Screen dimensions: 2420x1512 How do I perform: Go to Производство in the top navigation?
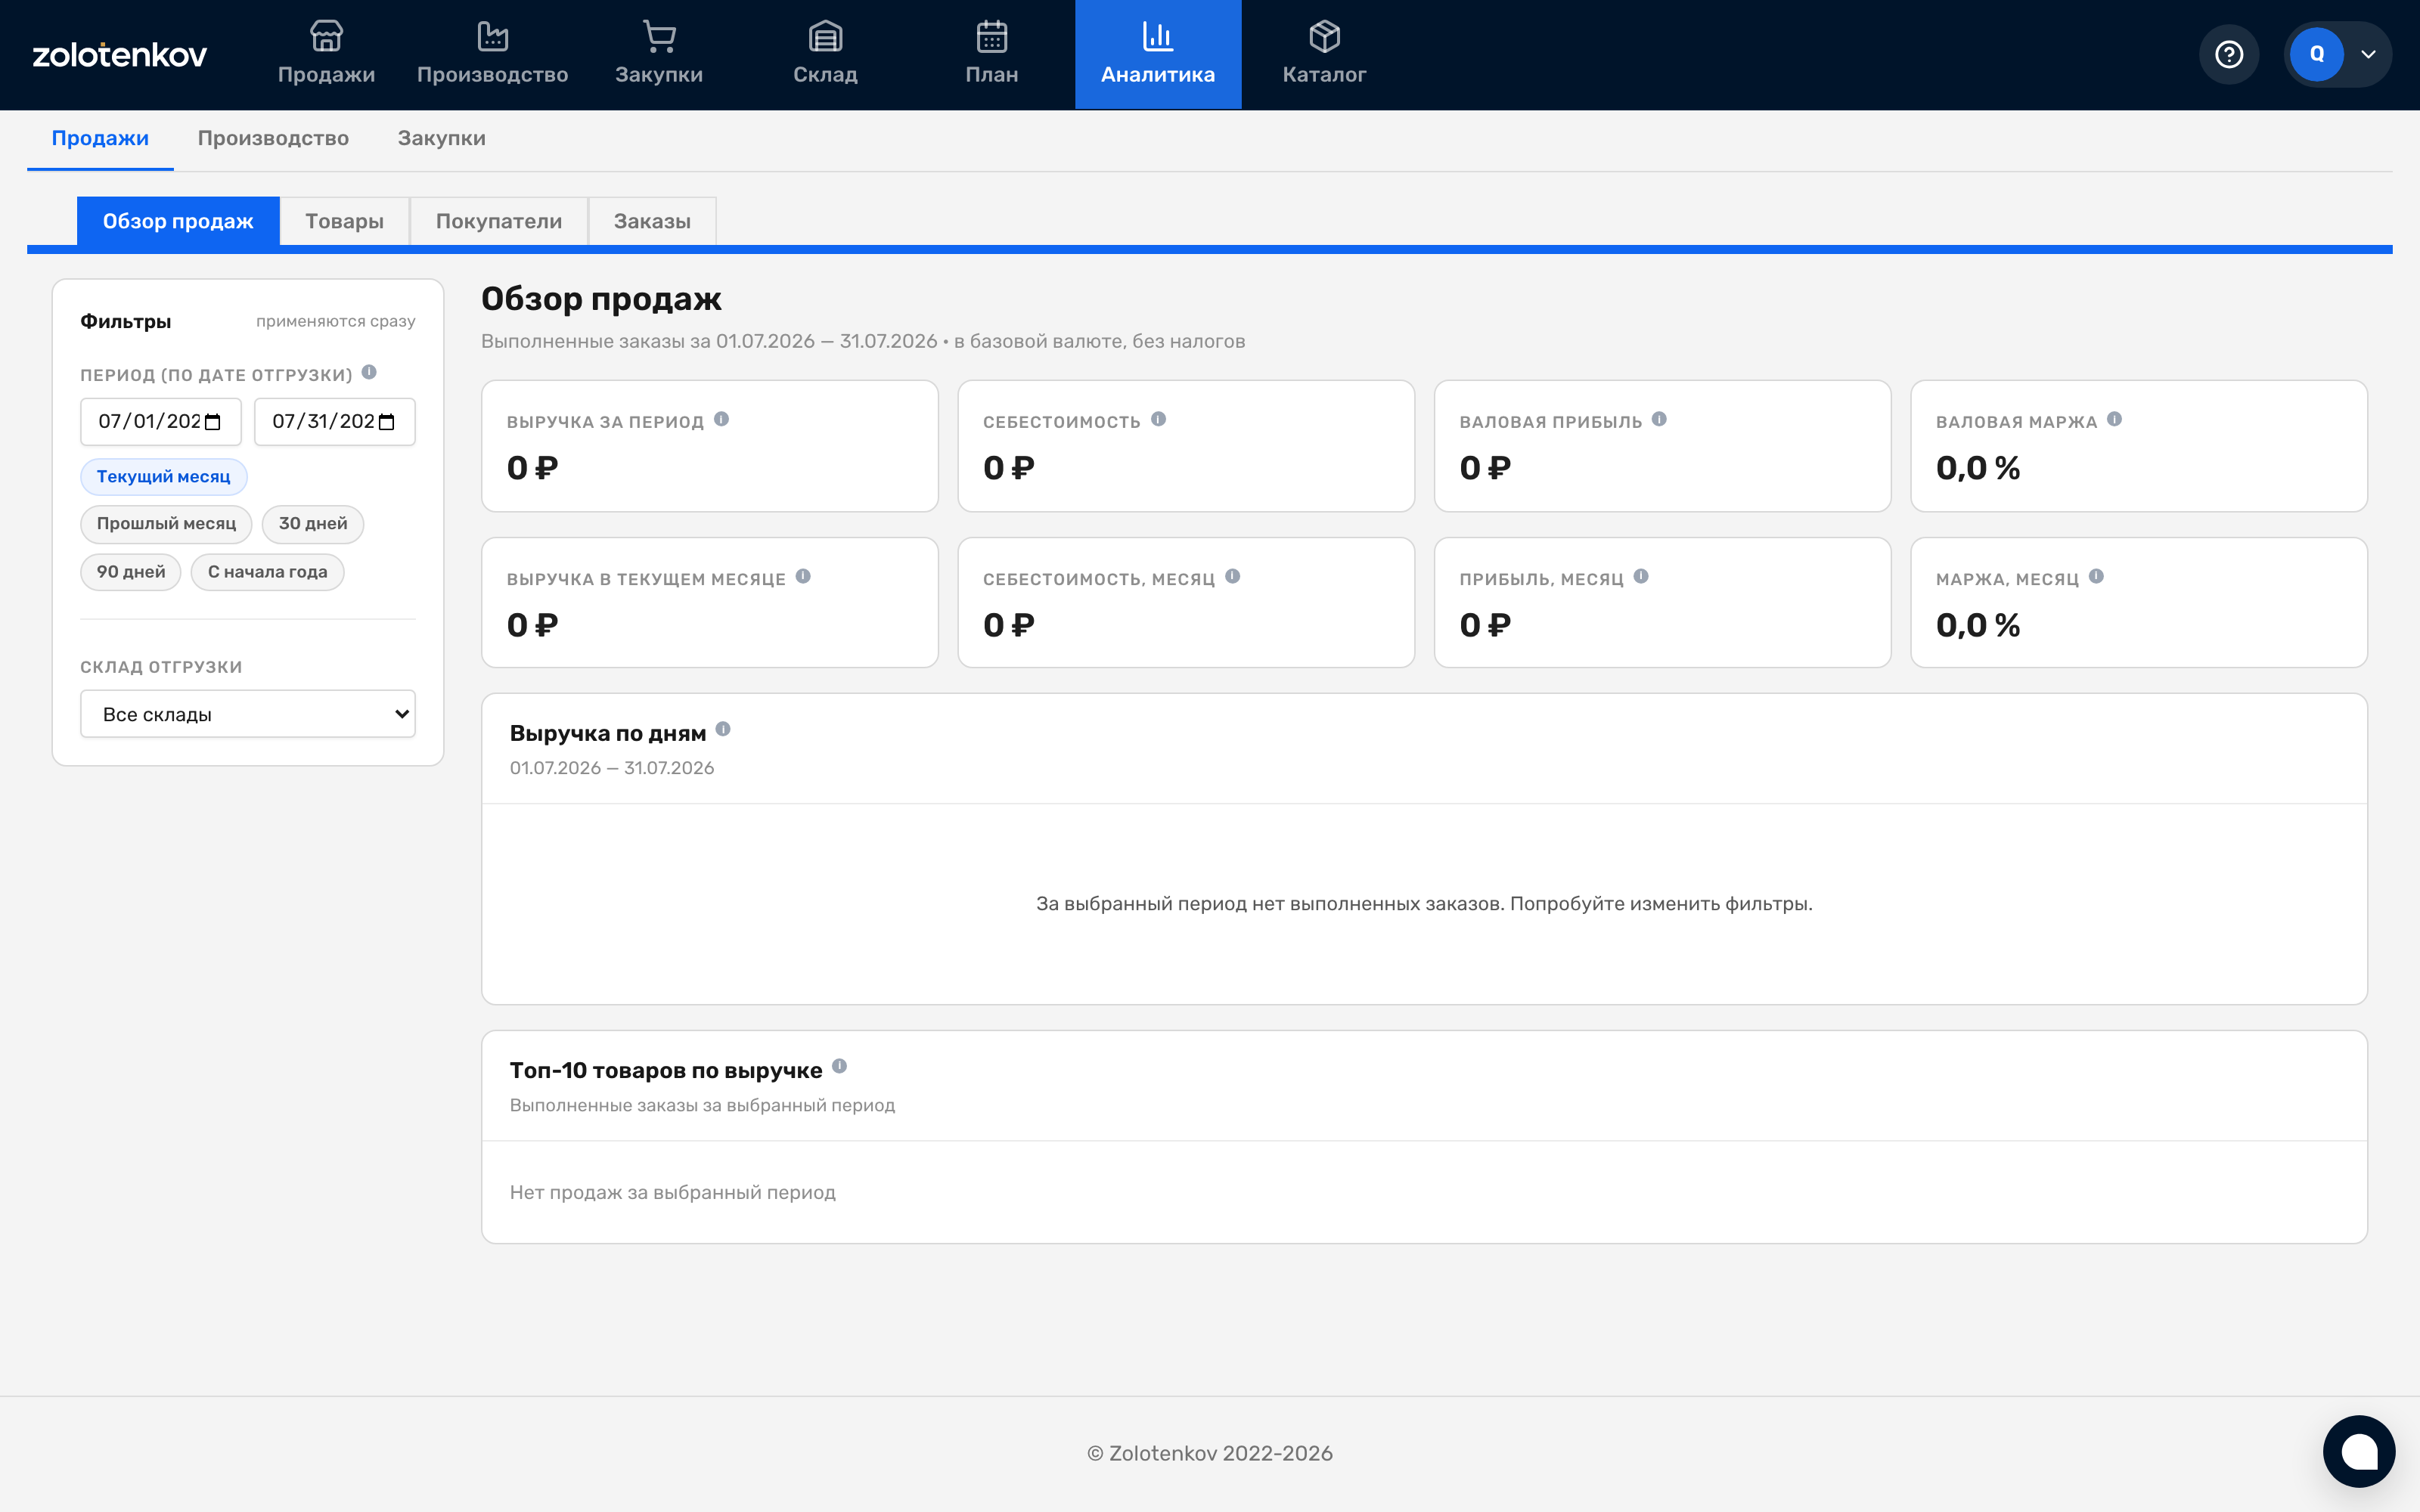coord(492,54)
